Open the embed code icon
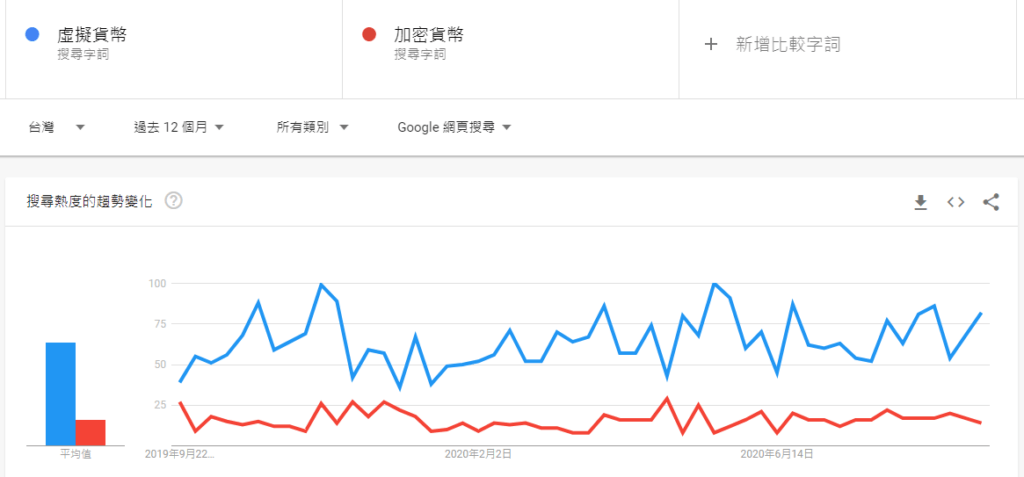 pyautogui.click(x=956, y=202)
